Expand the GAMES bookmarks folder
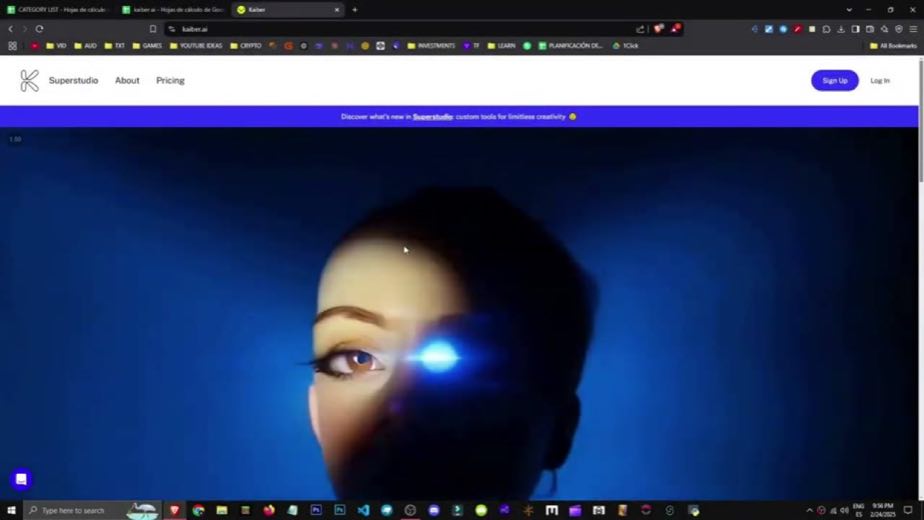The width and height of the screenshot is (924, 520). tap(147, 46)
